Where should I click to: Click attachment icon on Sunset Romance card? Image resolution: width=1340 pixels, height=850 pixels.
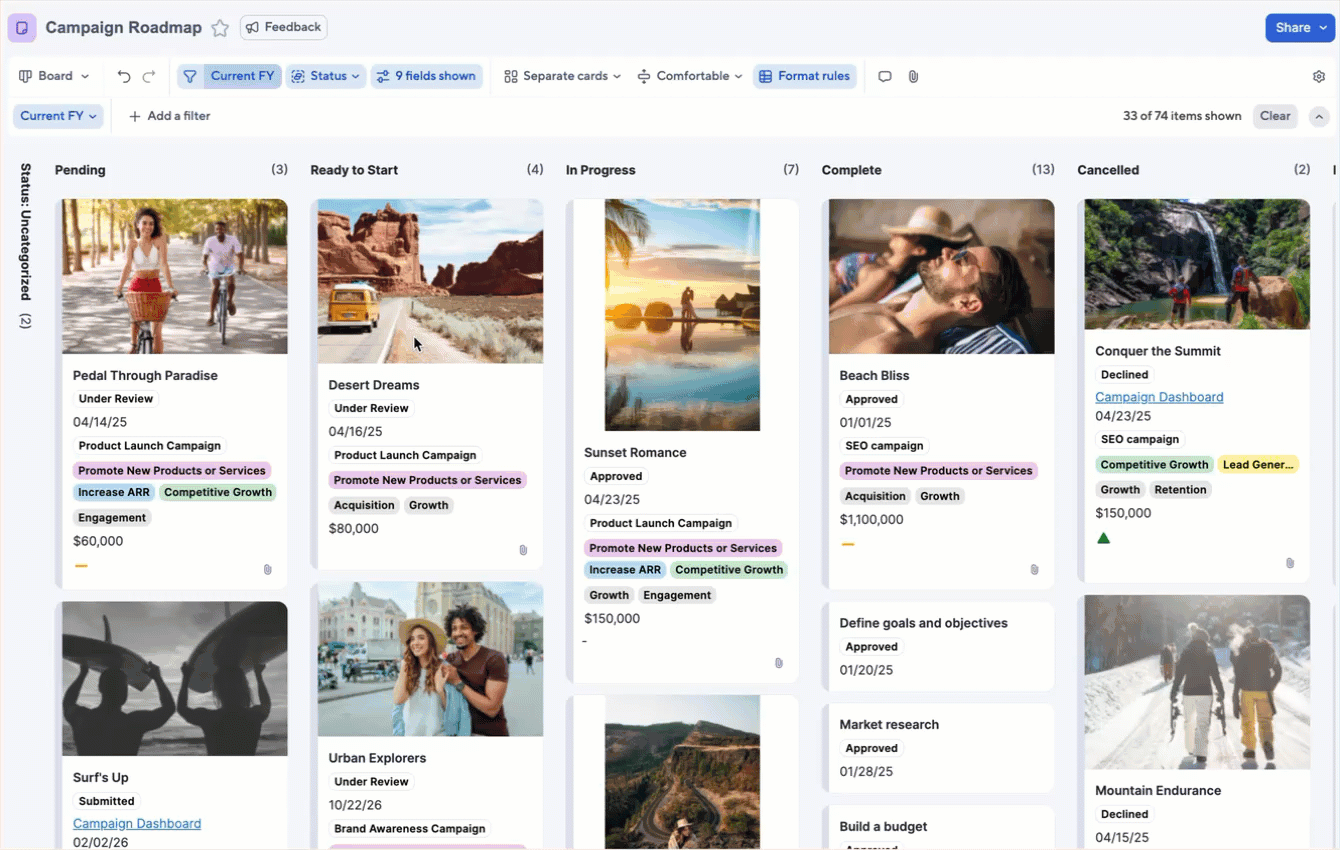coord(779,663)
